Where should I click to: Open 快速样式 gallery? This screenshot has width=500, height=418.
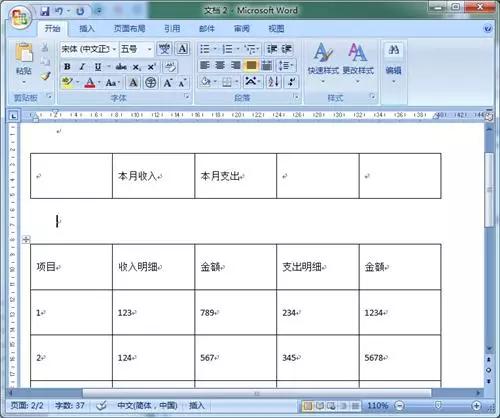tap(323, 62)
